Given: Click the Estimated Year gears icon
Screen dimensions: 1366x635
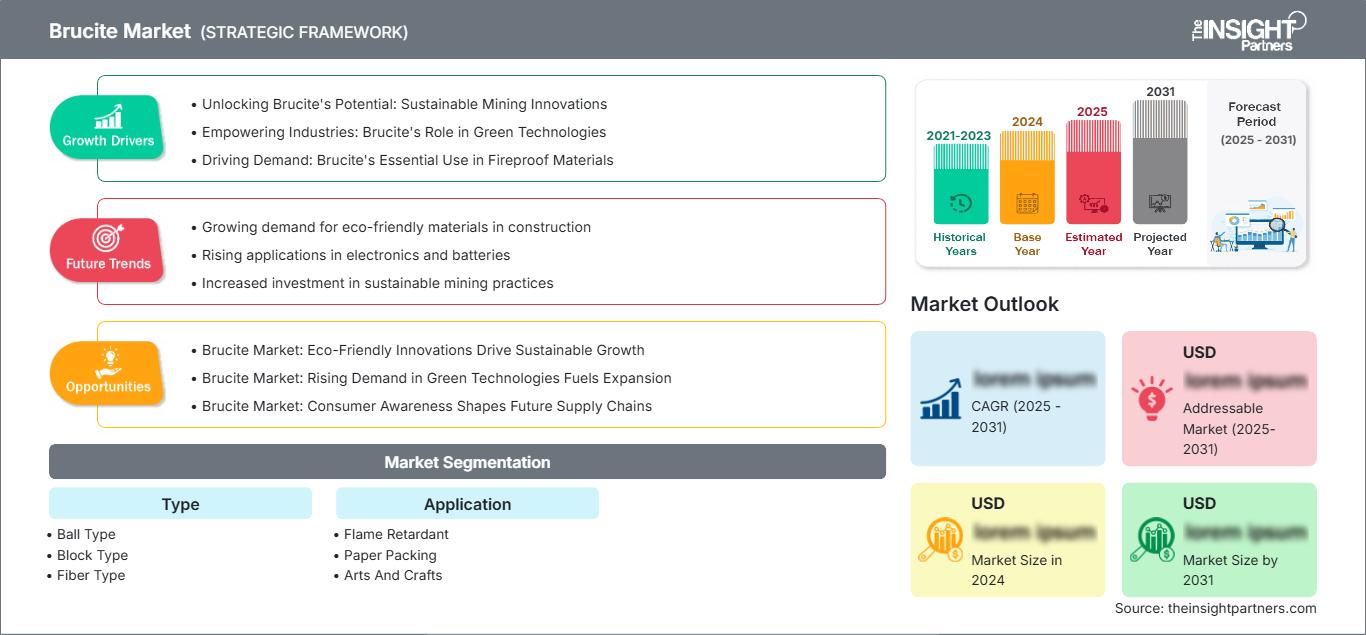Looking at the screenshot, I should pyautogui.click(x=1093, y=204).
